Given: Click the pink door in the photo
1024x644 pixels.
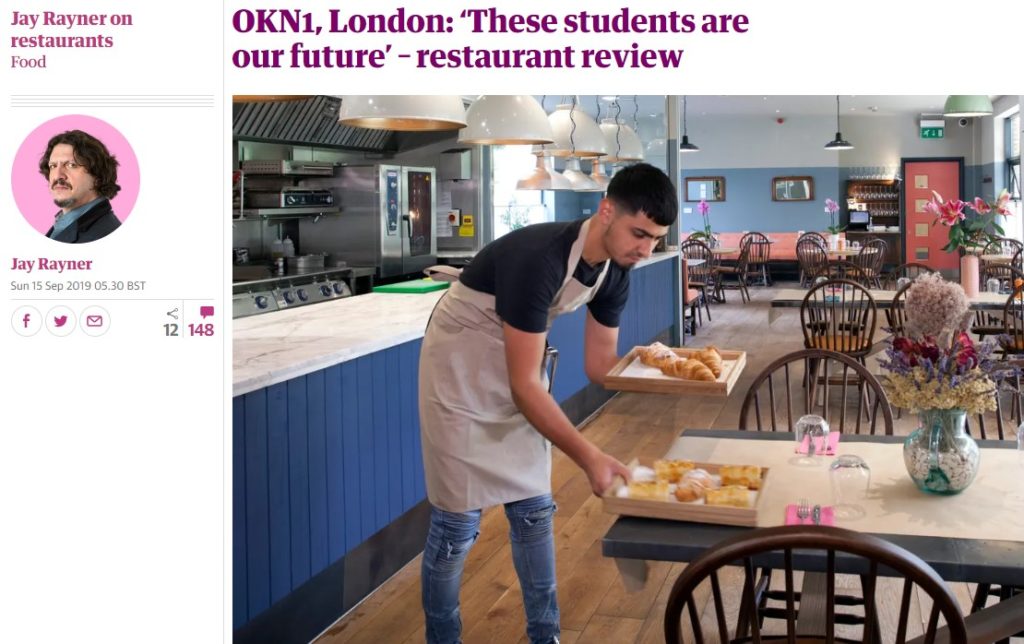Looking at the screenshot, I should 932,215.
